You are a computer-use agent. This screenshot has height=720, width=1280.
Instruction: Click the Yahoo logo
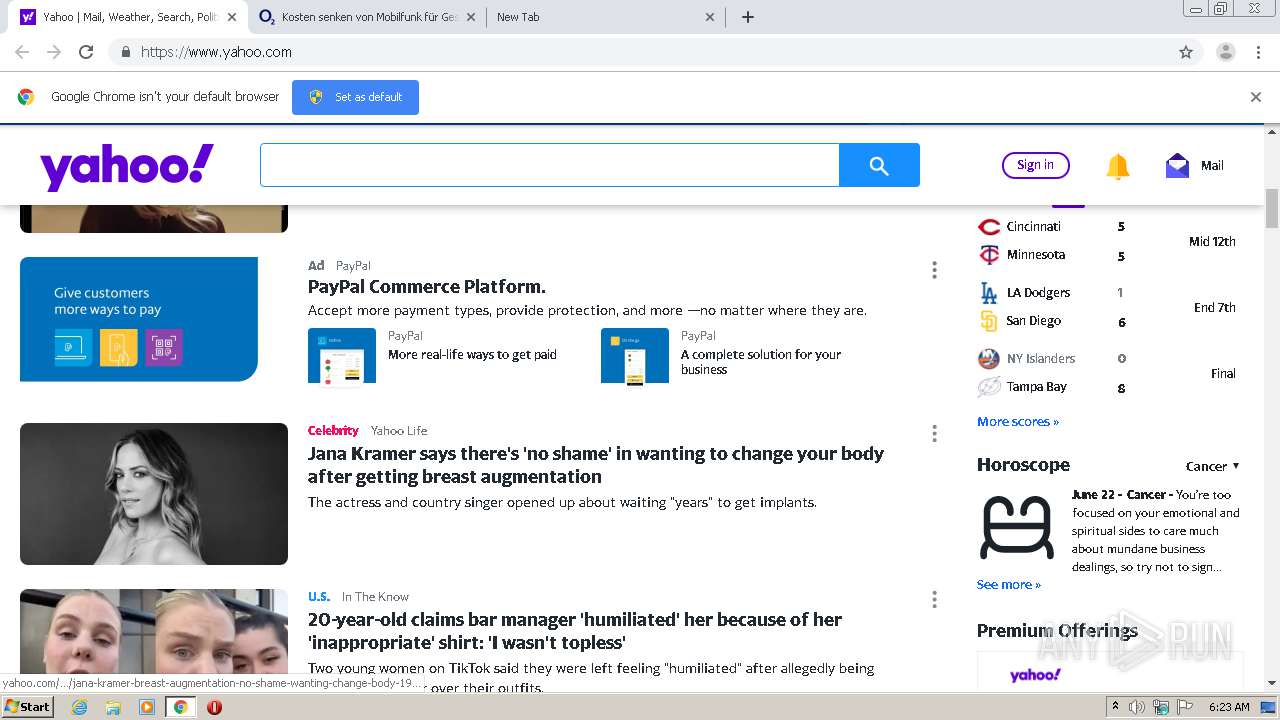(x=127, y=166)
